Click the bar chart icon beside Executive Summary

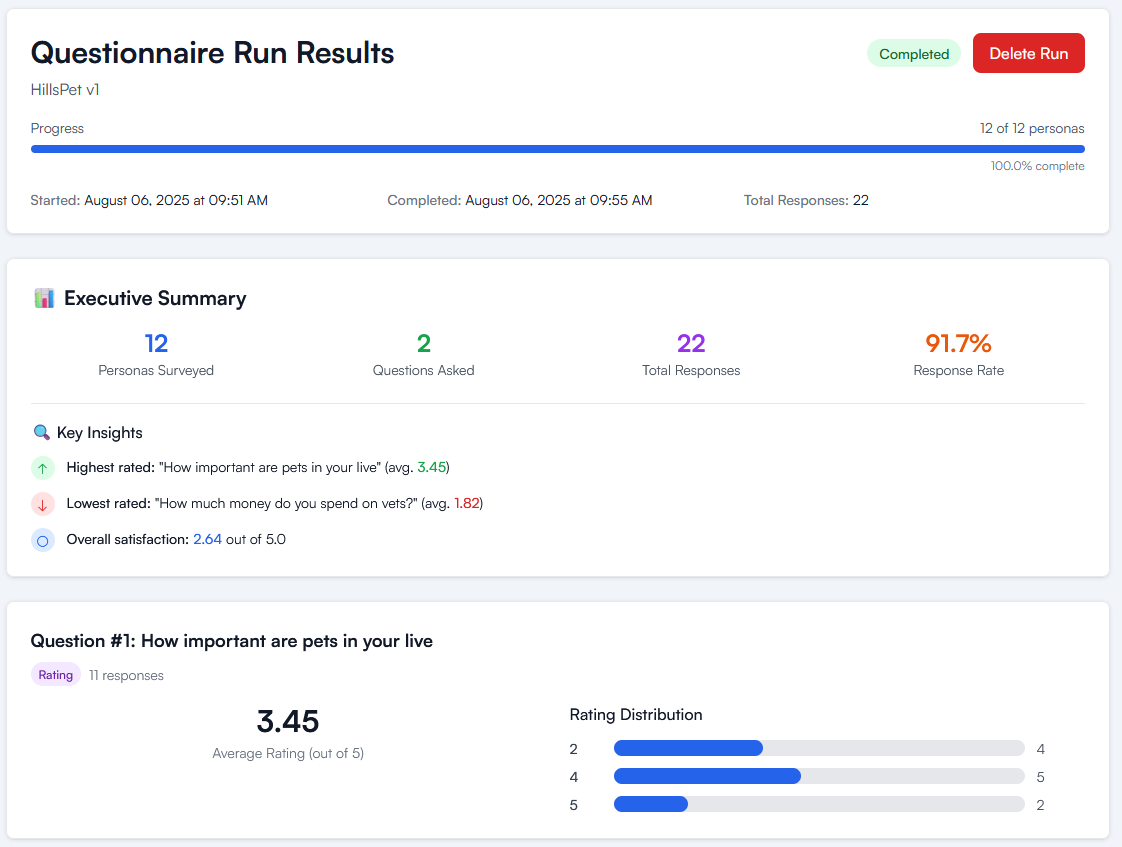pos(44,298)
